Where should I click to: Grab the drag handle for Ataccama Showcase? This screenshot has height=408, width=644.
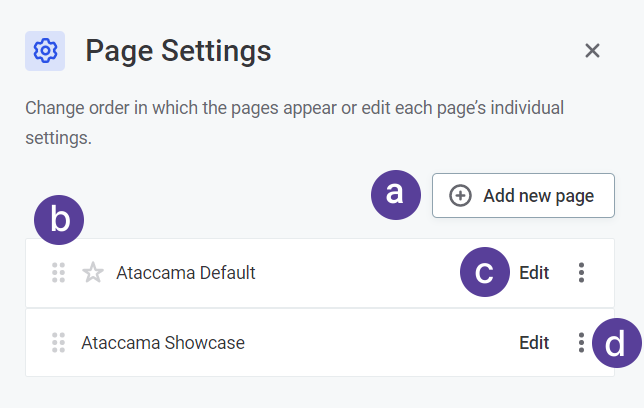(58, 343)
